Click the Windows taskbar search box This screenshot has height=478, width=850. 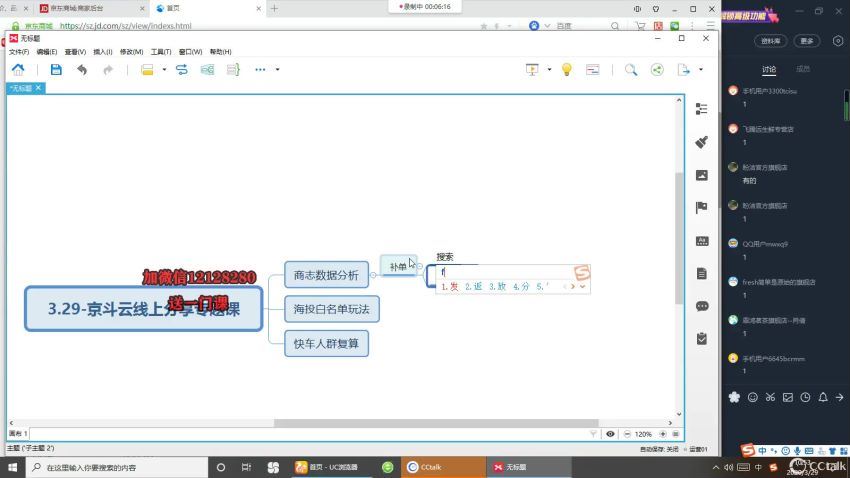tap(117, 467)
